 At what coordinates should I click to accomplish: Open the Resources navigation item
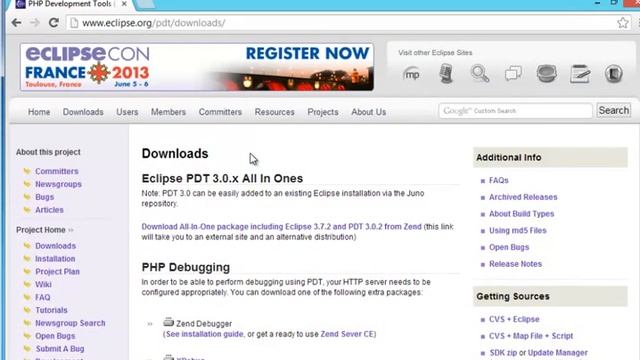point(274,112)
